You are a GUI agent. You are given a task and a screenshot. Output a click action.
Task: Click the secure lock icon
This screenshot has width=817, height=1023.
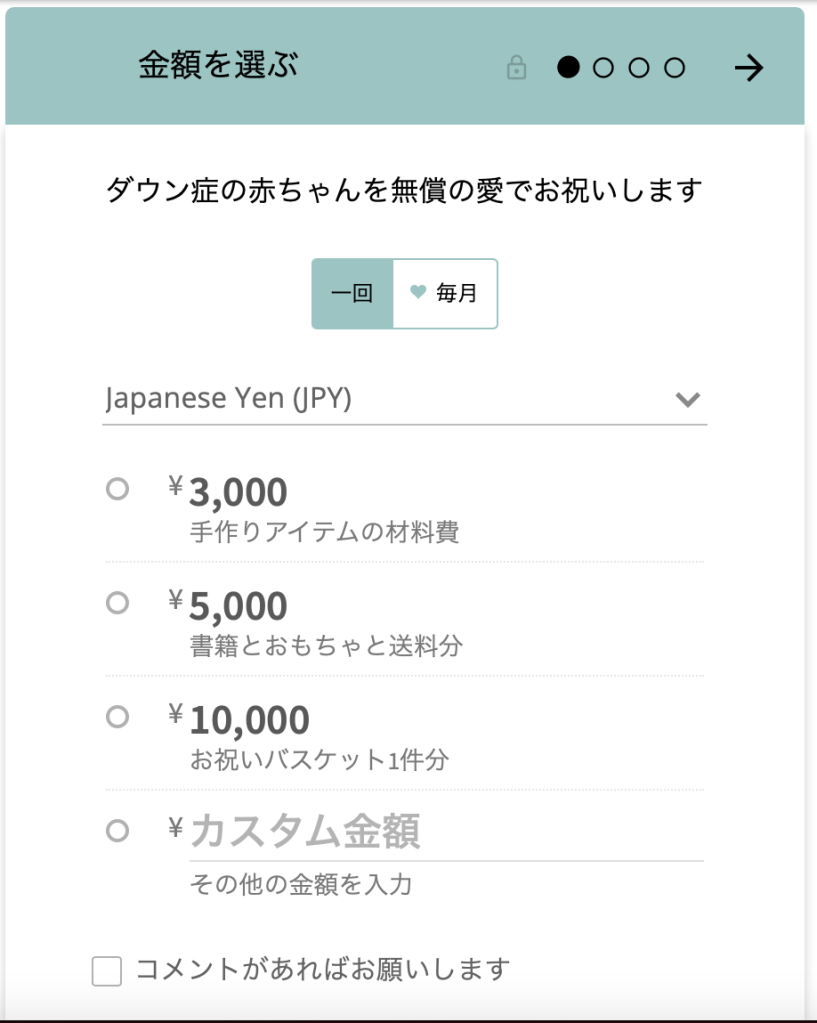[x=516, y=68]
